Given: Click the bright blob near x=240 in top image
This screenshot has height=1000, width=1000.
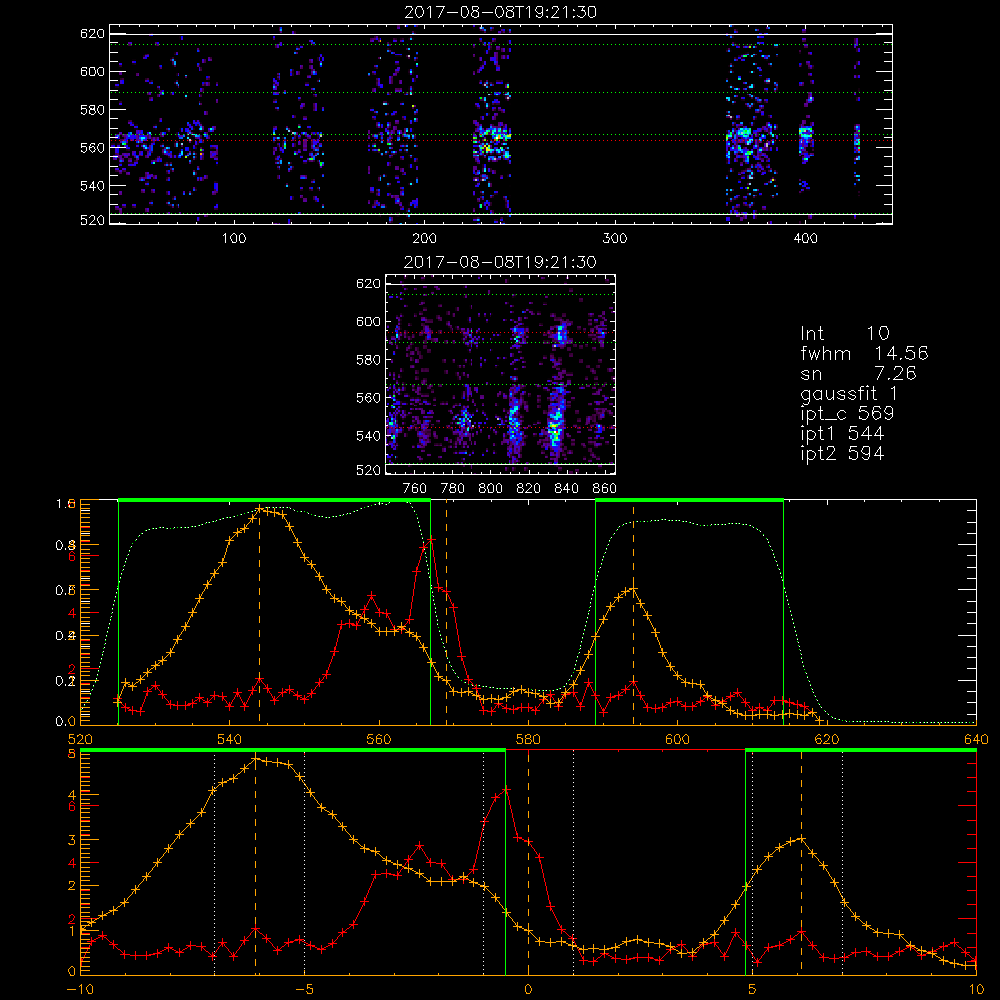Looking at the screenshot, I should pos(491,142).
